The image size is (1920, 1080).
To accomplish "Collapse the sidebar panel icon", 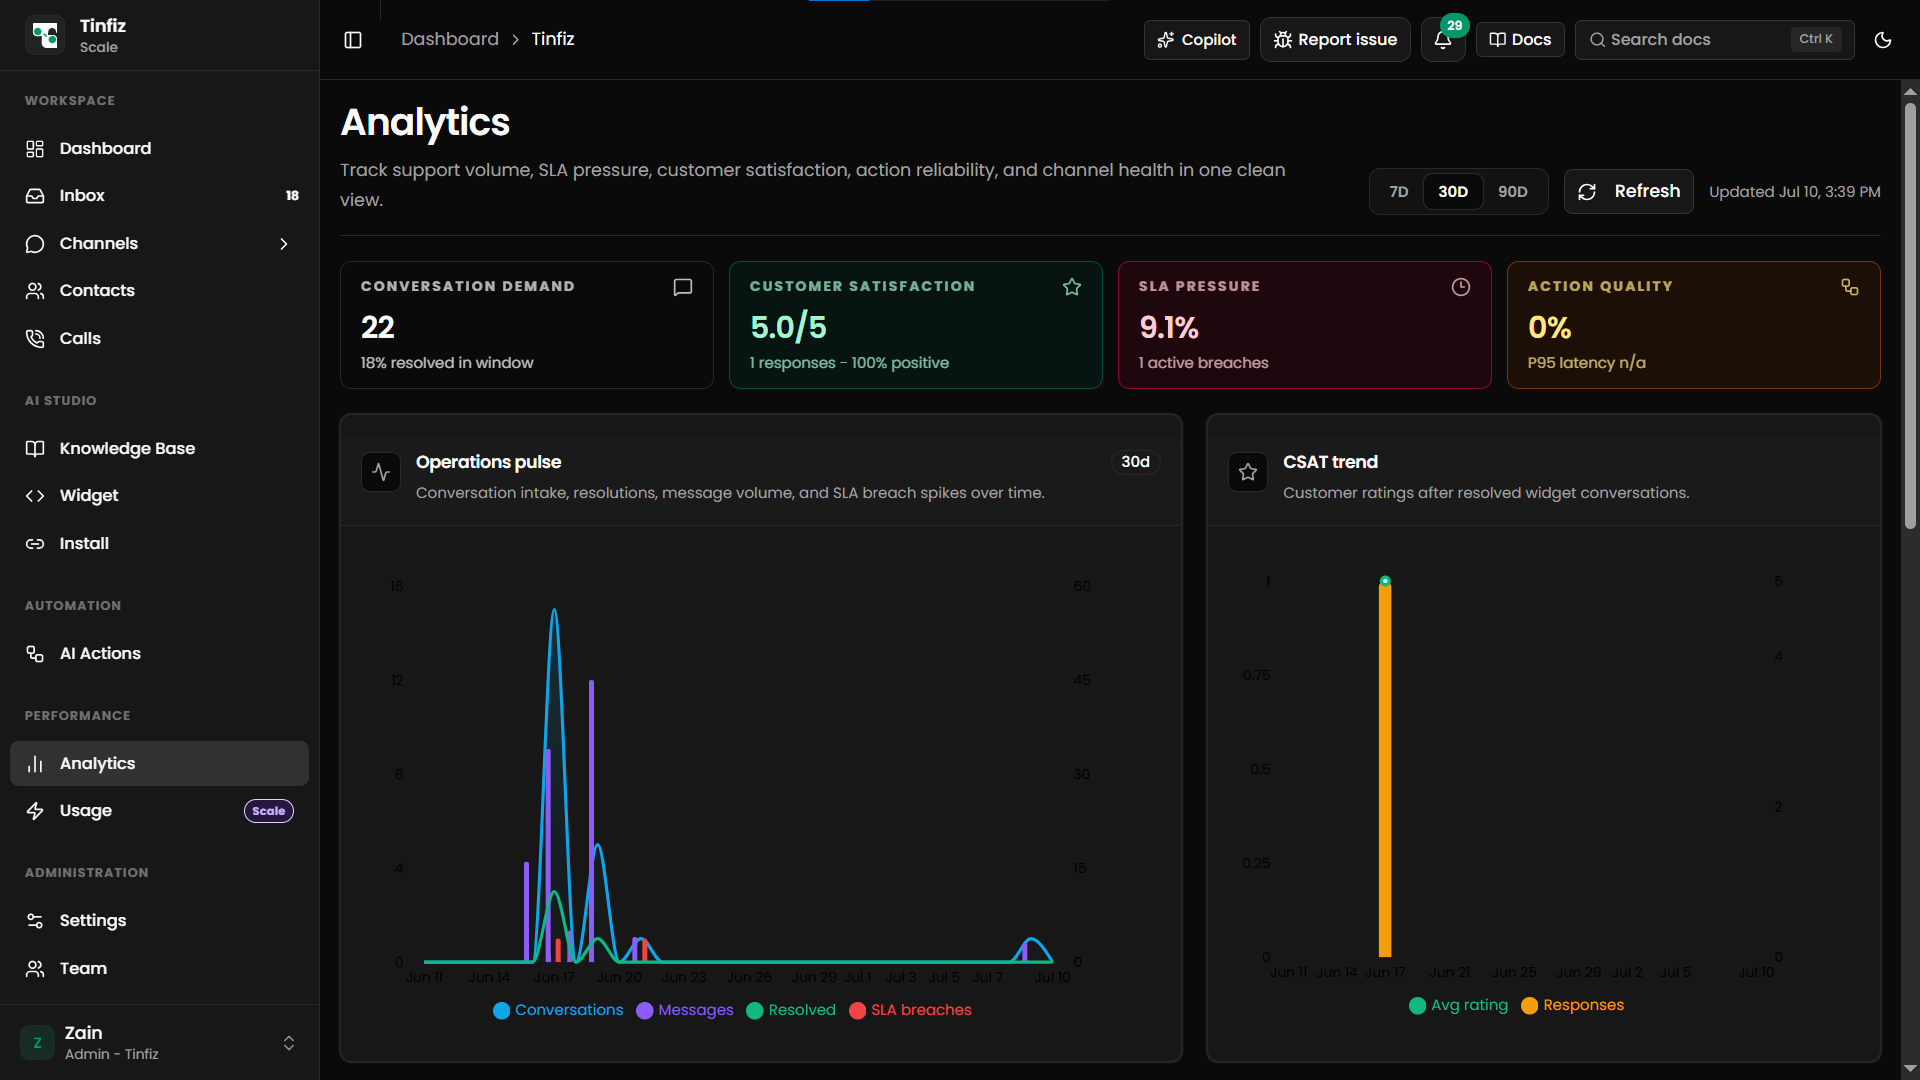I will [x=353, y=40].
